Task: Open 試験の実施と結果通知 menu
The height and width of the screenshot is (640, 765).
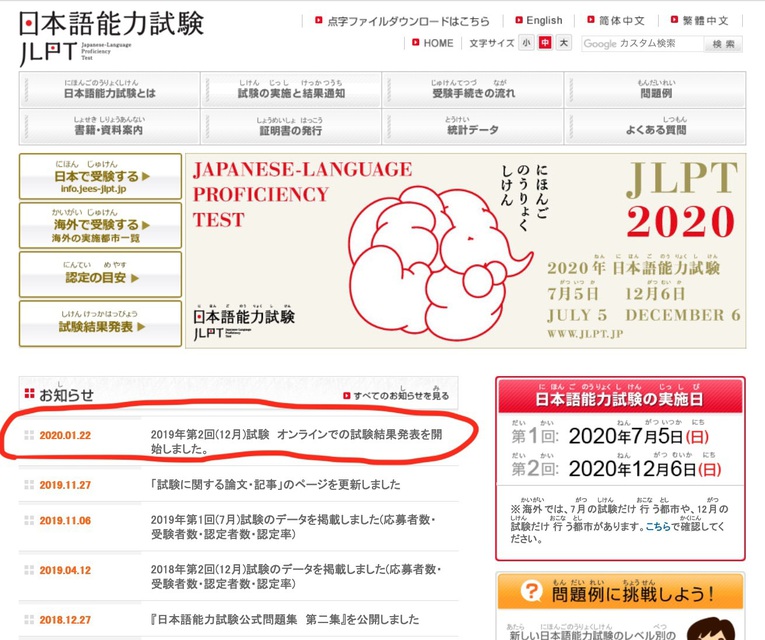Action: tap(291, 90)
